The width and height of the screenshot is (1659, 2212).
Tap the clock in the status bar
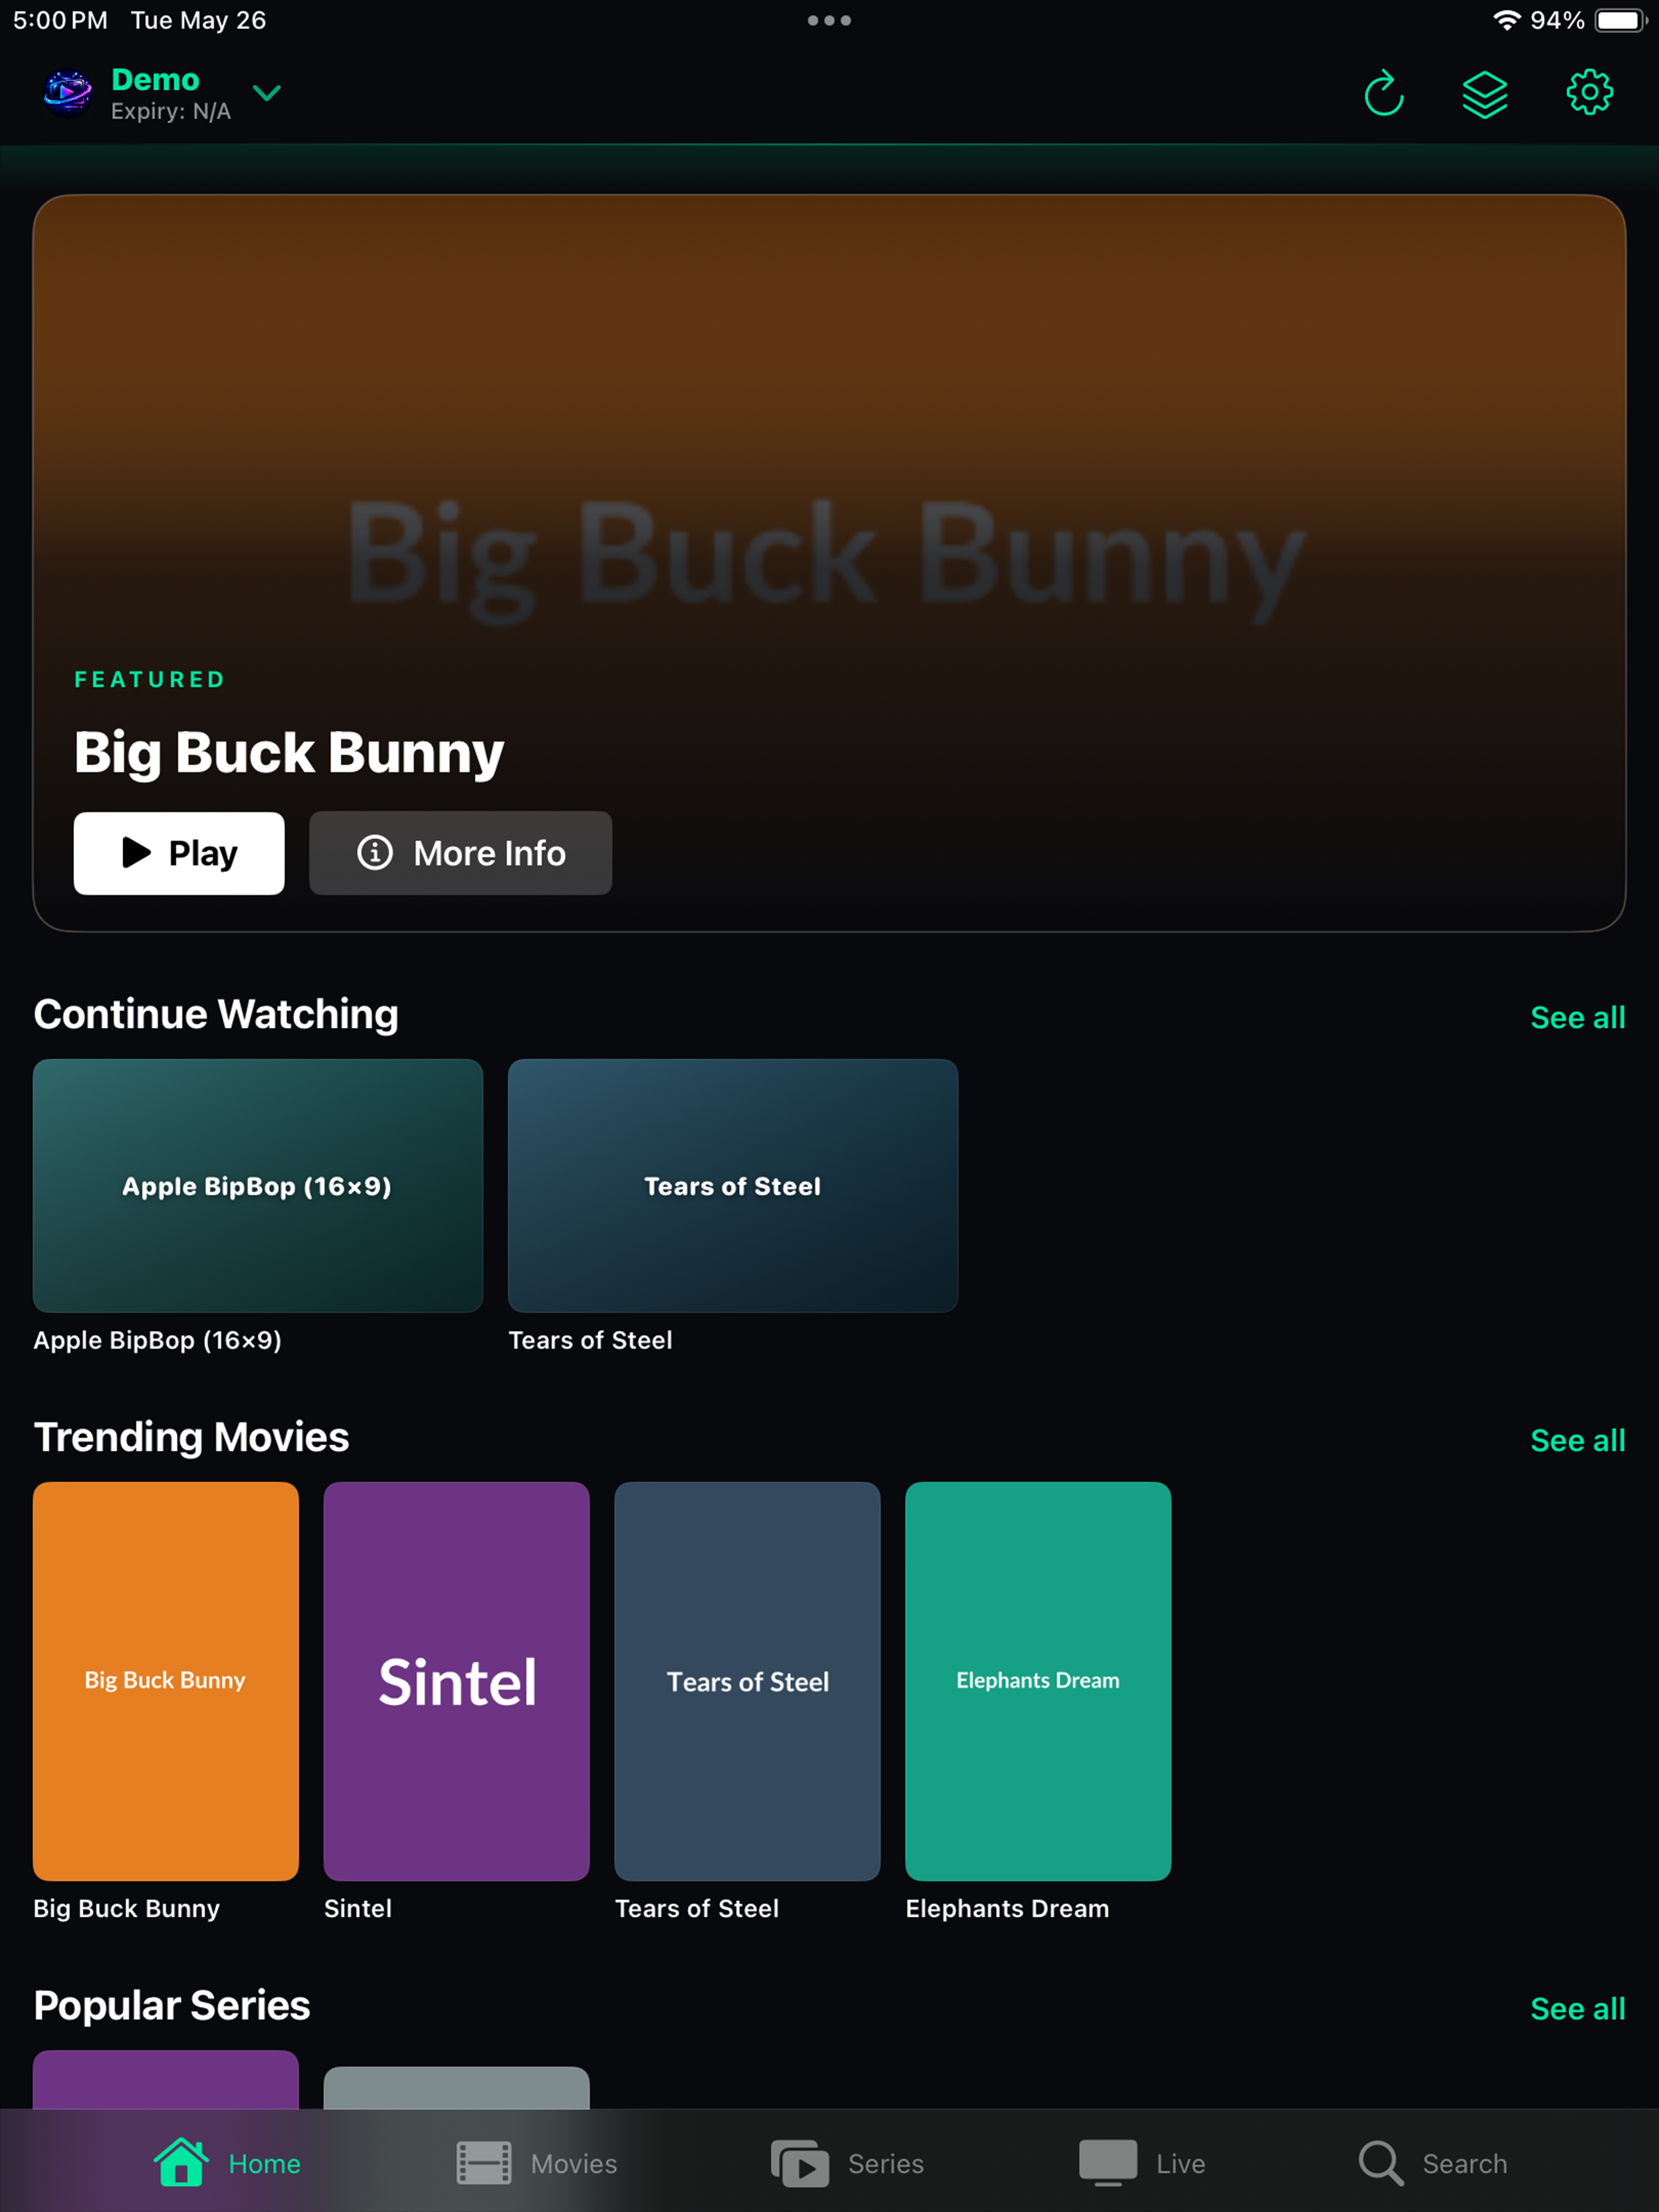tap(60, 20)
